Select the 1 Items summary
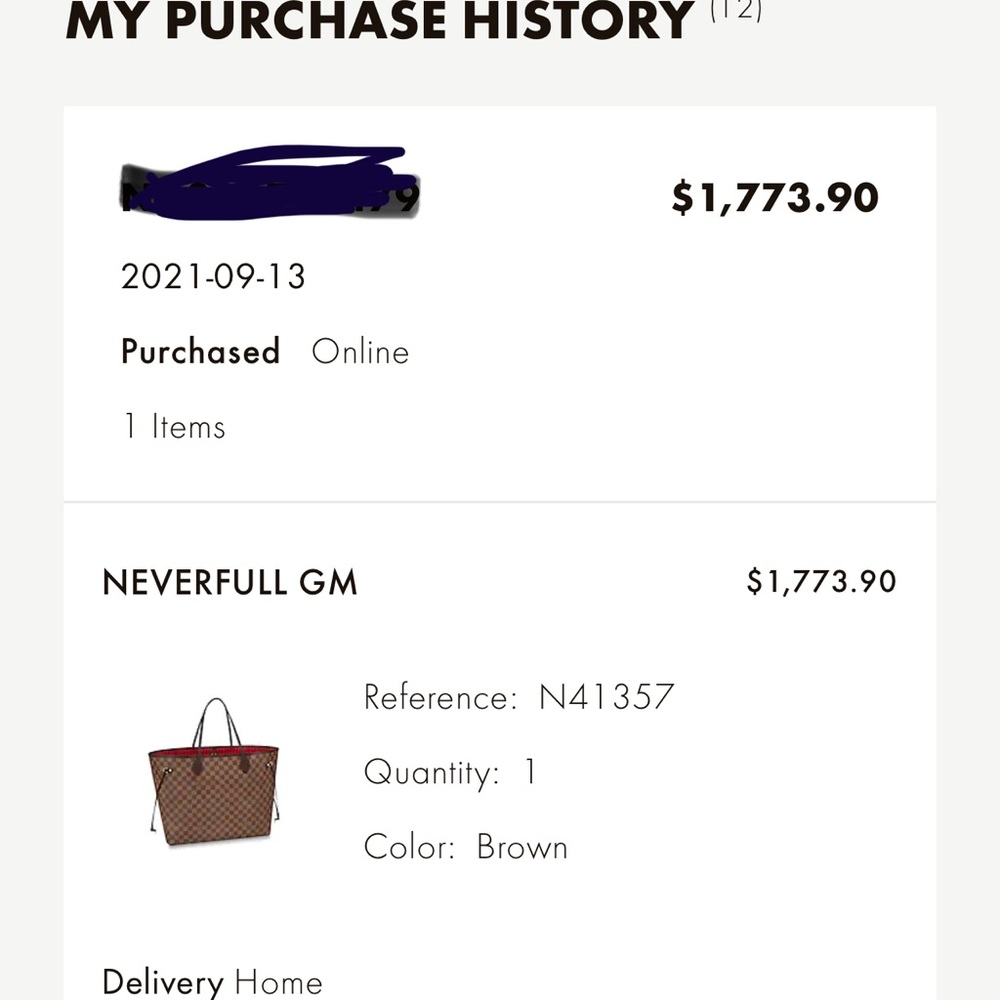 172,425
